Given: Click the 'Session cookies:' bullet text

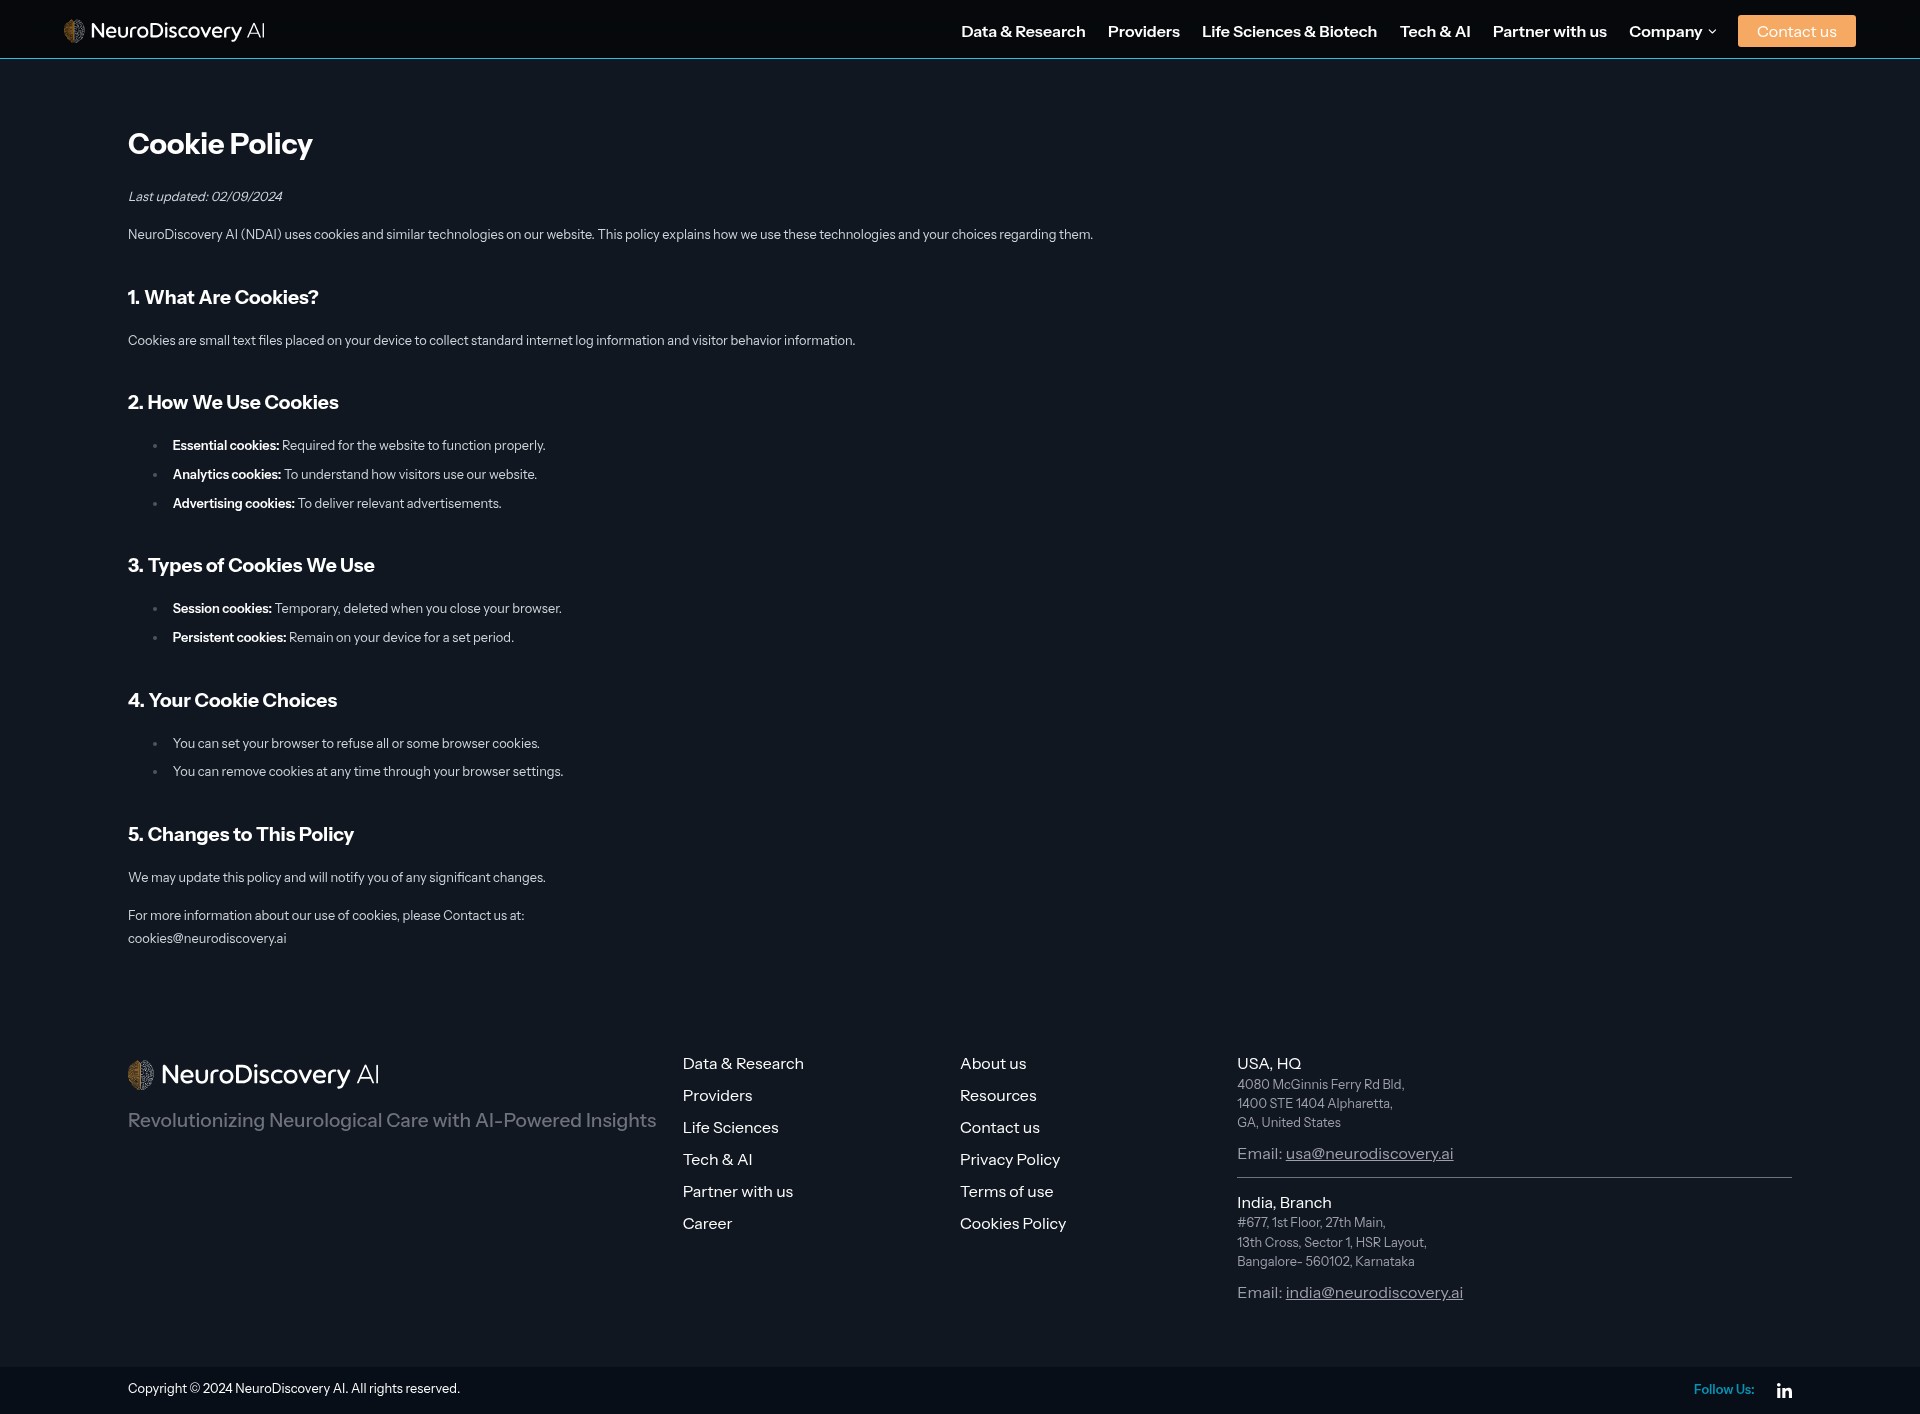Looking at the screenshot, I should 222,609.
